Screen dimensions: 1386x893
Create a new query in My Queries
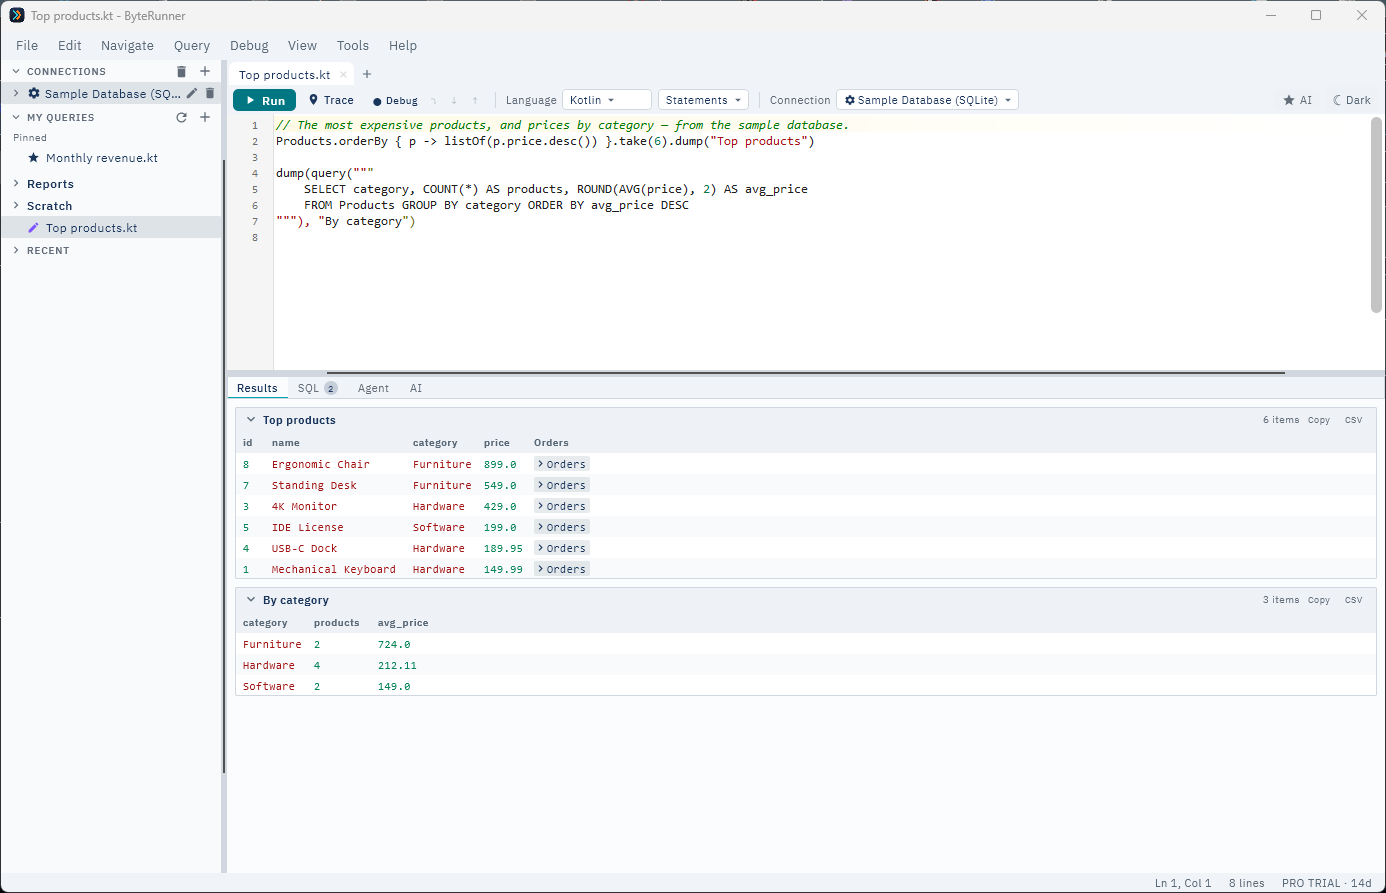(205, 117)
